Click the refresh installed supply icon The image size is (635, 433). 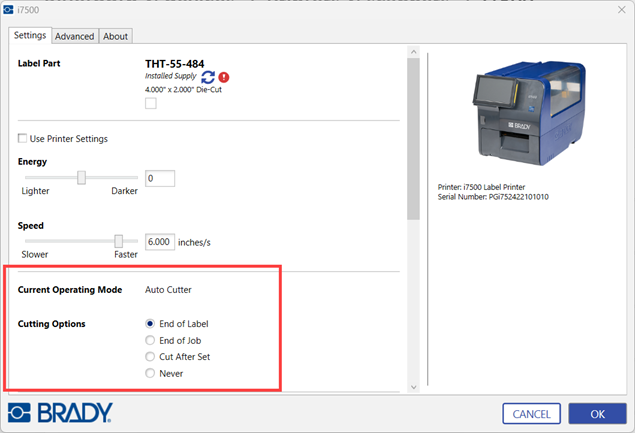point(208,76)
